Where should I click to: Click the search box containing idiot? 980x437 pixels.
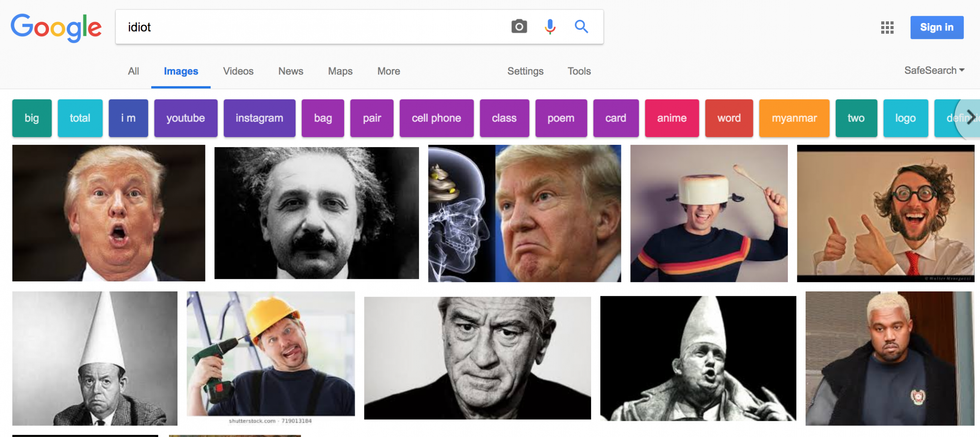pyautogui.click(x=312, y=27)
